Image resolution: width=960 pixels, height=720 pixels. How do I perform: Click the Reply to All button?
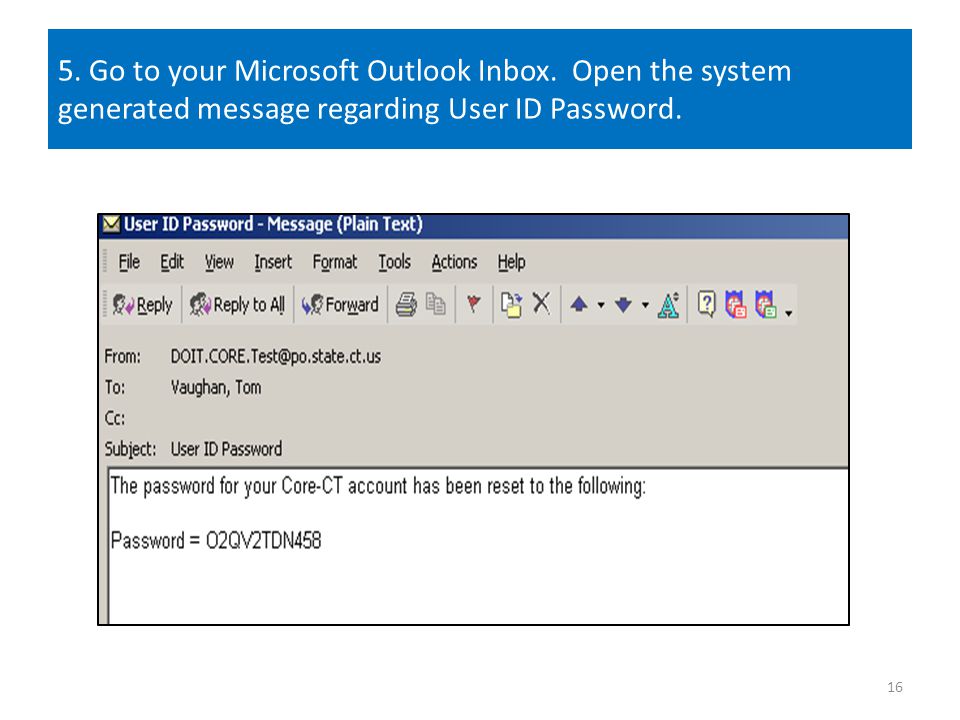coord(238,304)
